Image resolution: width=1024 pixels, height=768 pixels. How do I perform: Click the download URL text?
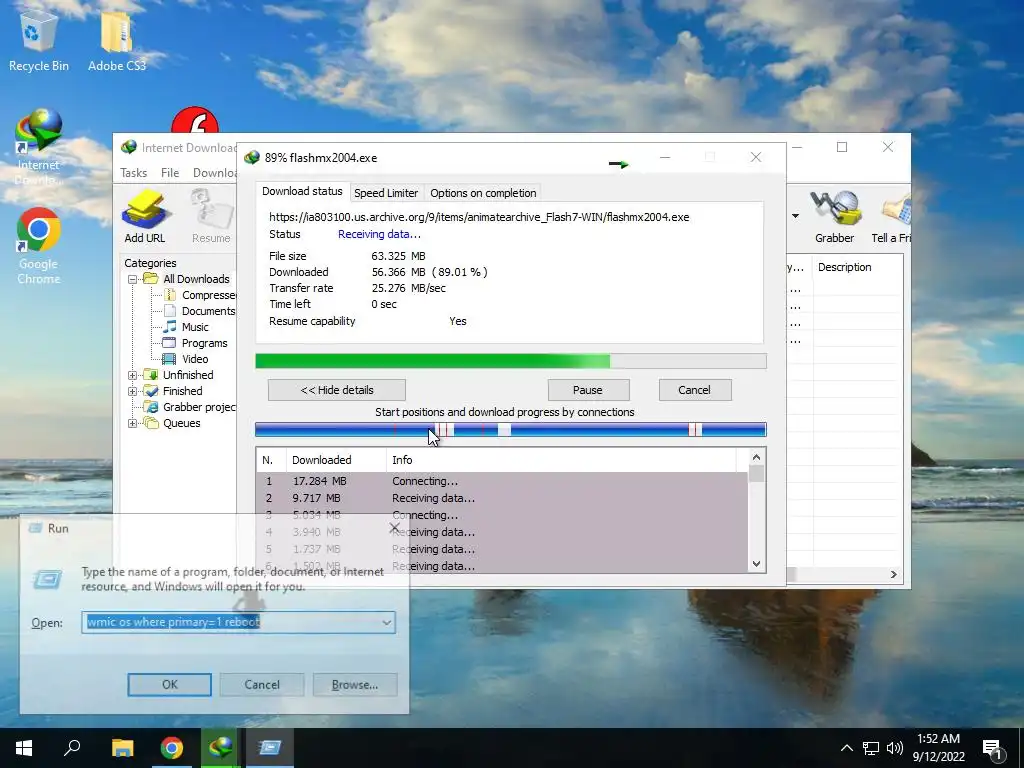[479, 217]
